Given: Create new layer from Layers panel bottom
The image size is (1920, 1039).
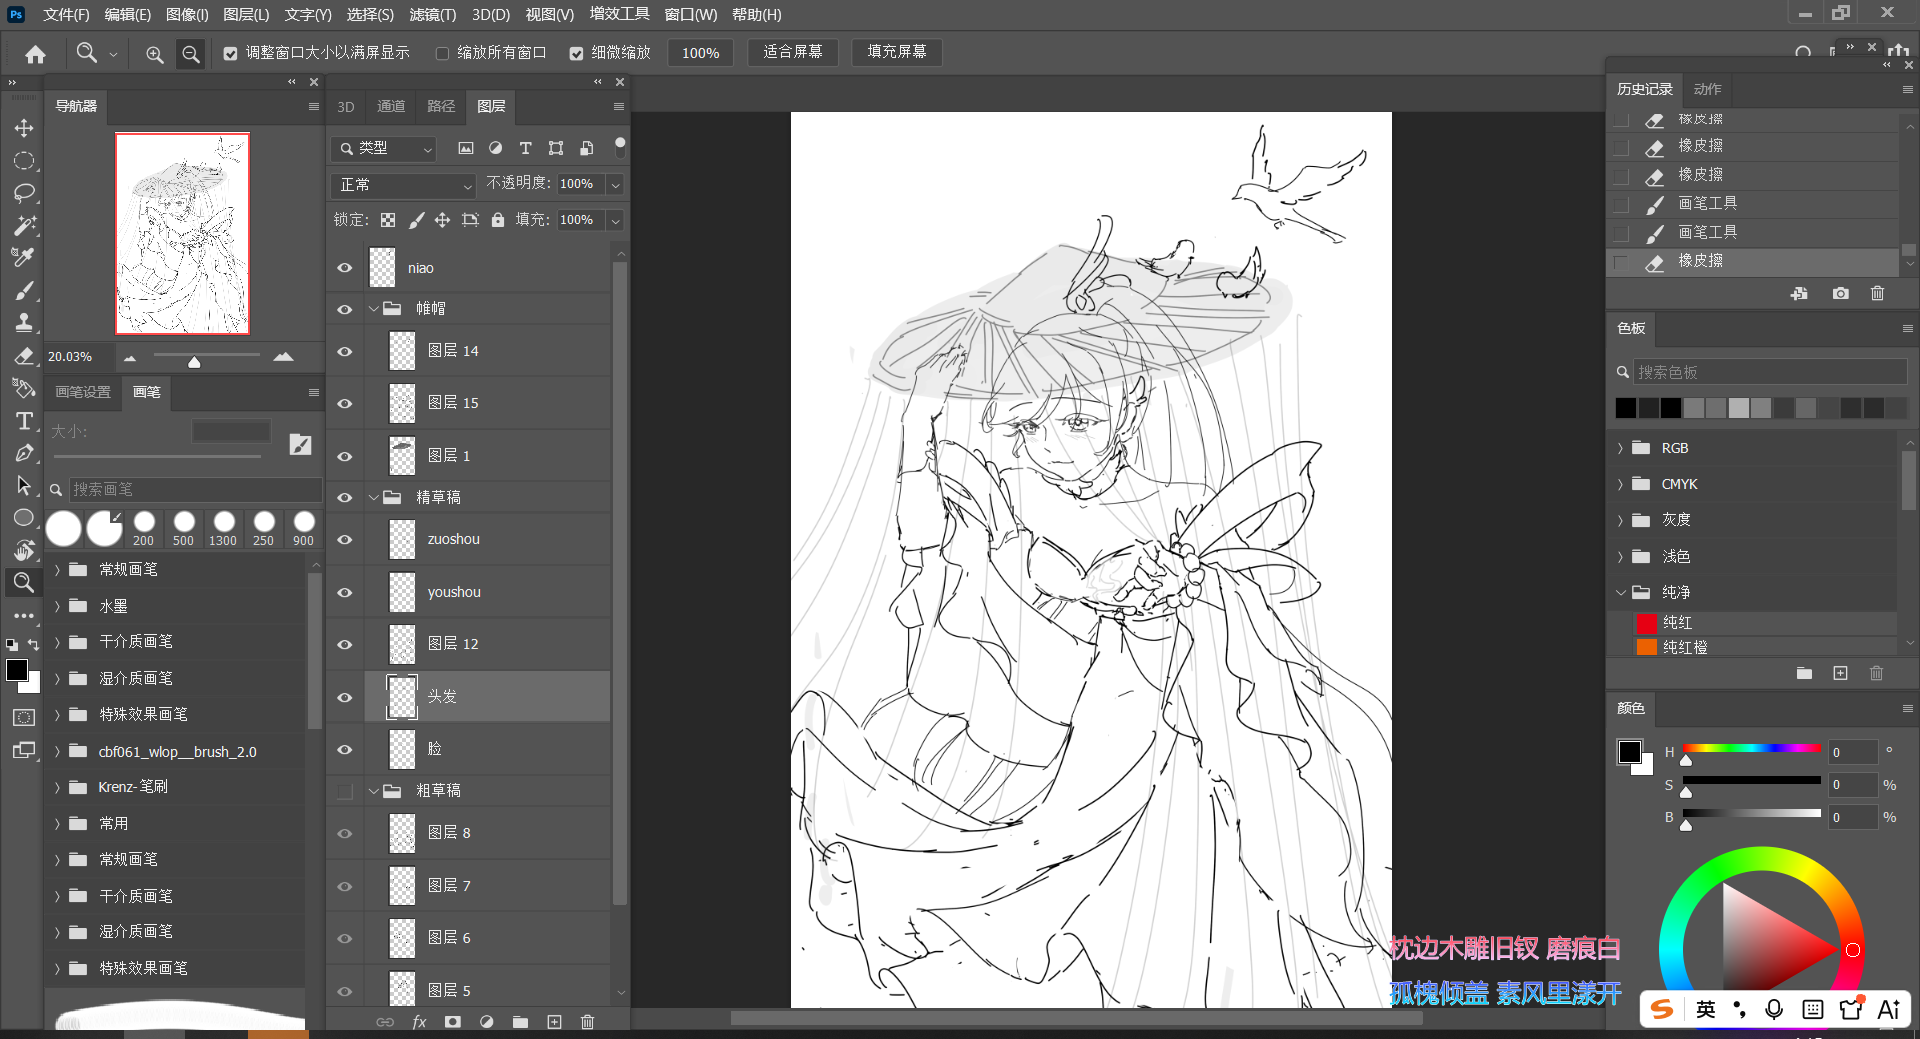Looking at the screenshot, I should [x=554, y=1022].
